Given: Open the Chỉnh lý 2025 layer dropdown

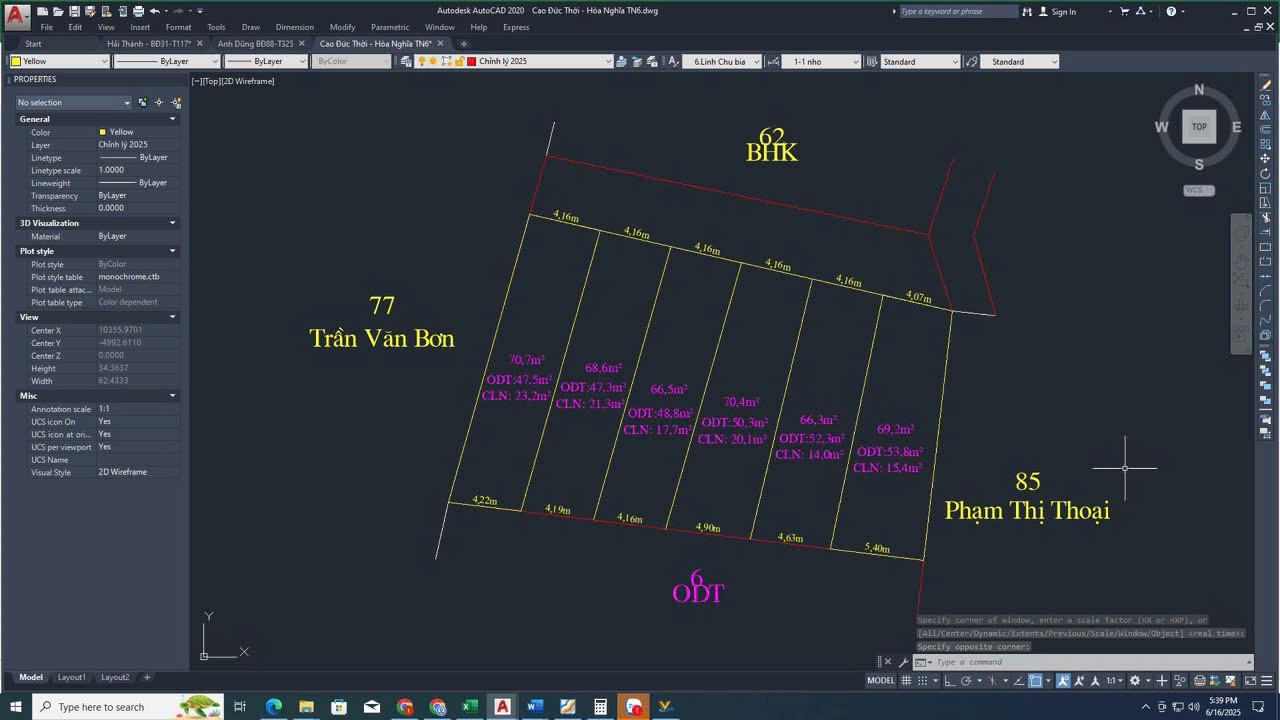Looking at the screenshot, I should (608, 62).
